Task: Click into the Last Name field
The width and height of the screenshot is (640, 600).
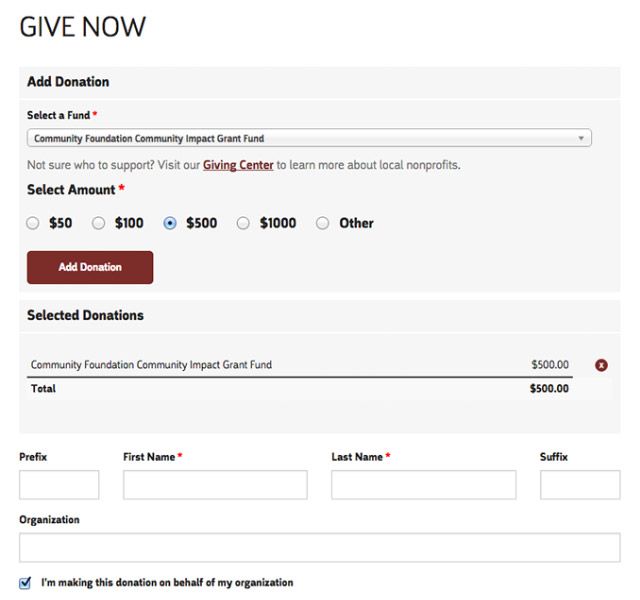Action: pos(424,485)
